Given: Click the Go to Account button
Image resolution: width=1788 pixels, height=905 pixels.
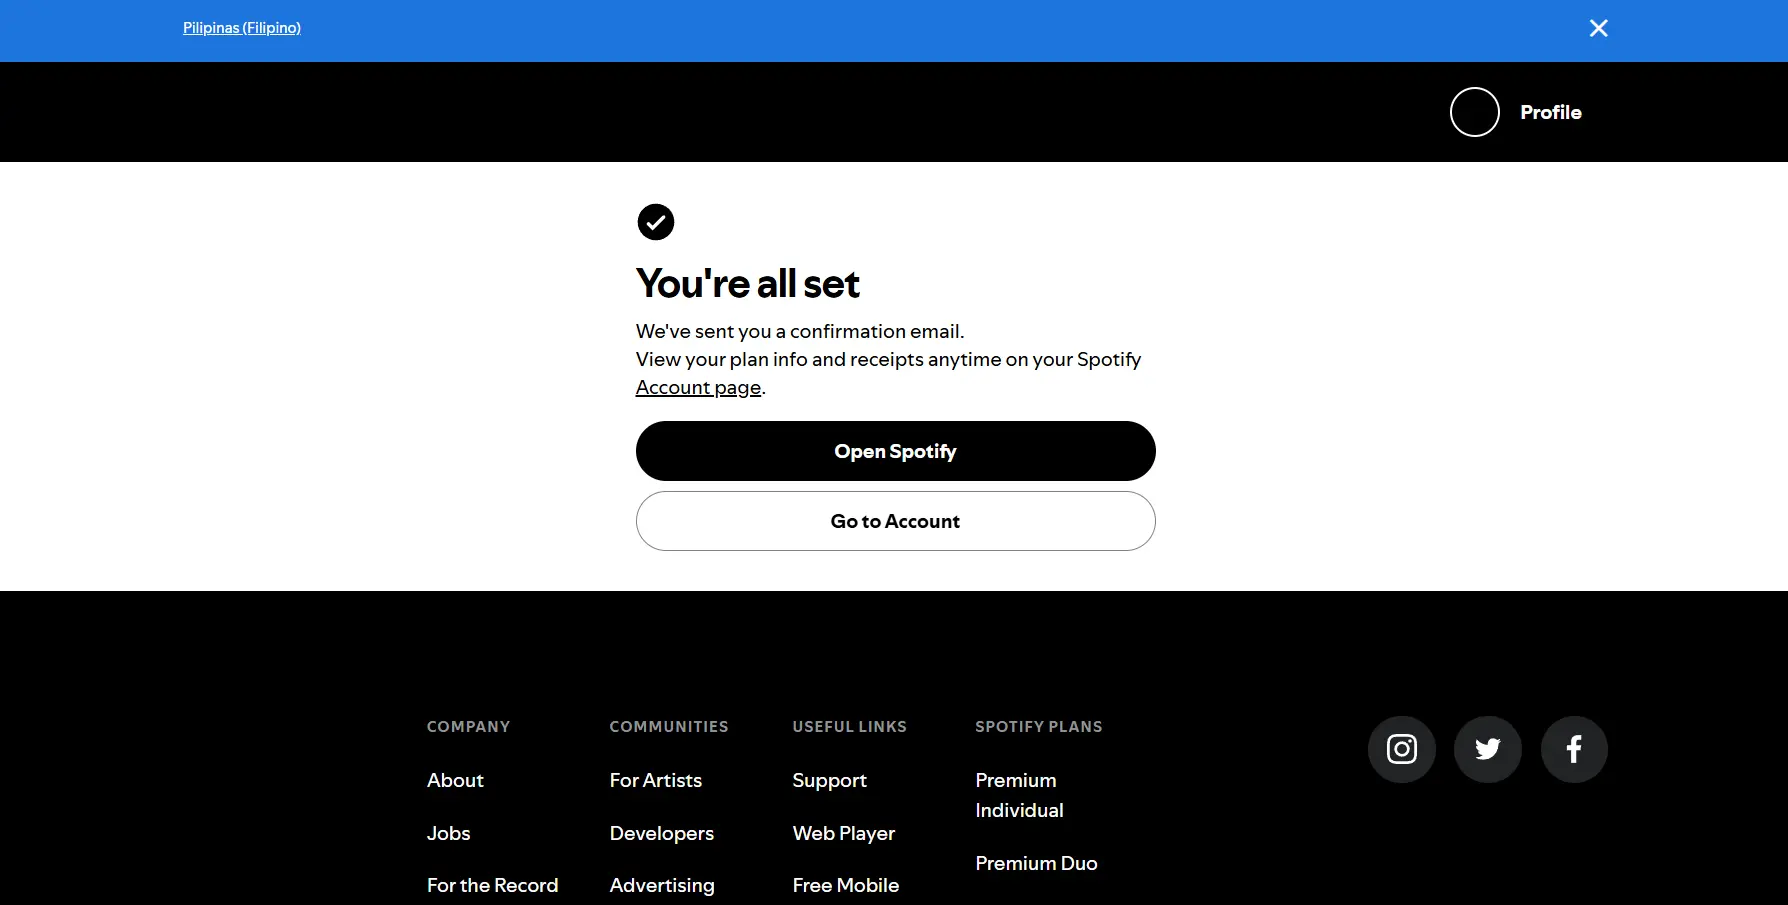Looking at the screenshot, I should coord(896,521).
